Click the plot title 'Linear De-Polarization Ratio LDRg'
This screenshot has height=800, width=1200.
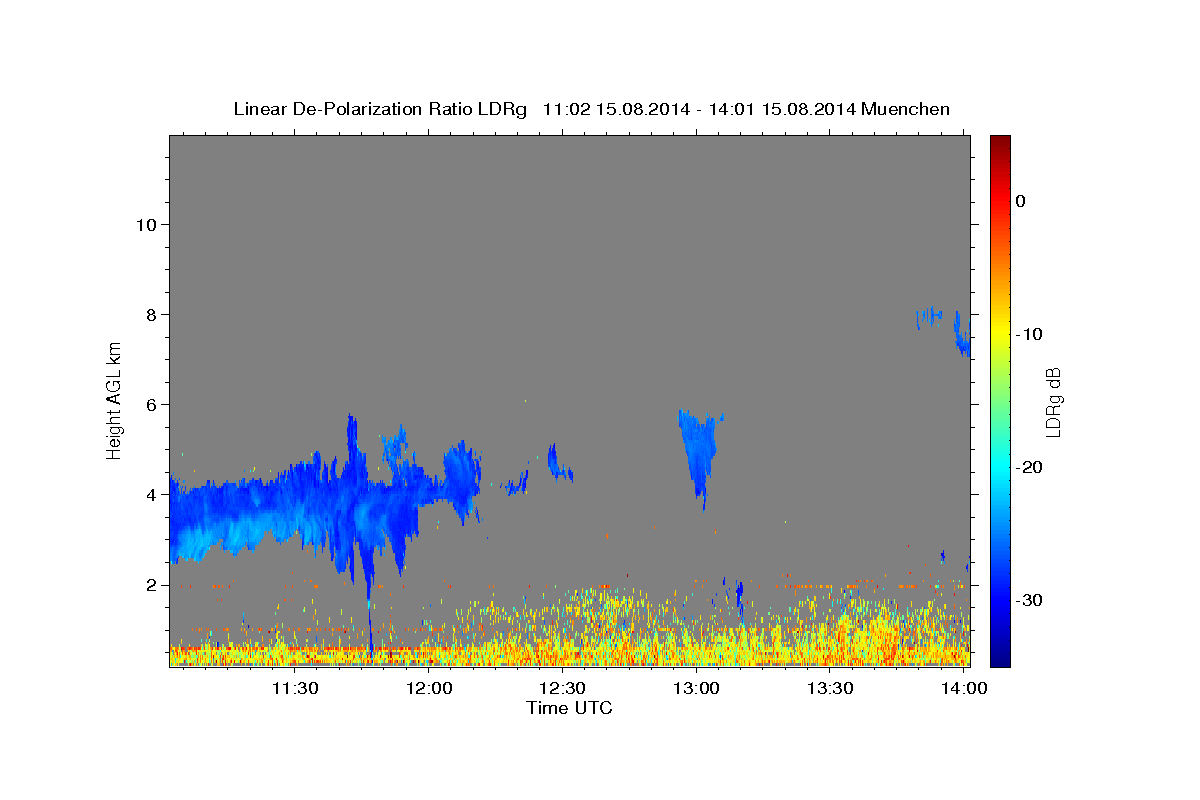(x=379, y=109)
